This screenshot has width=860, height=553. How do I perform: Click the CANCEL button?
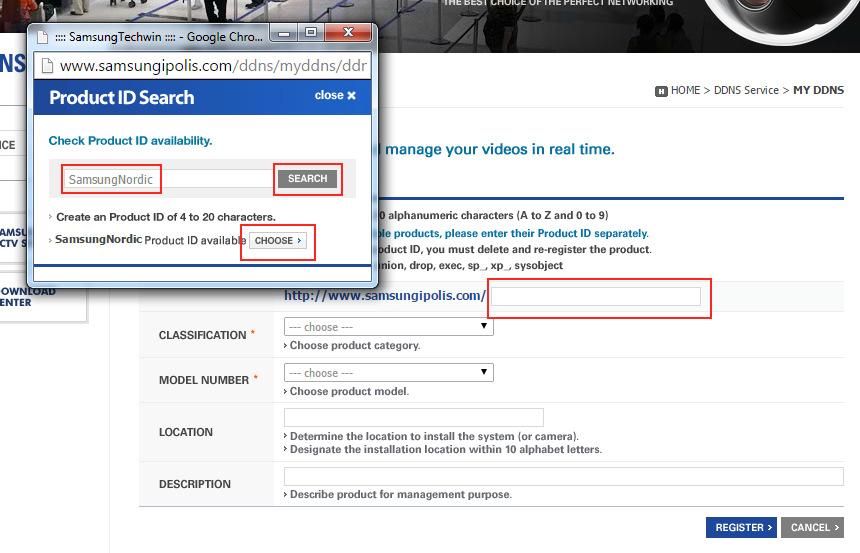point(812,527)
